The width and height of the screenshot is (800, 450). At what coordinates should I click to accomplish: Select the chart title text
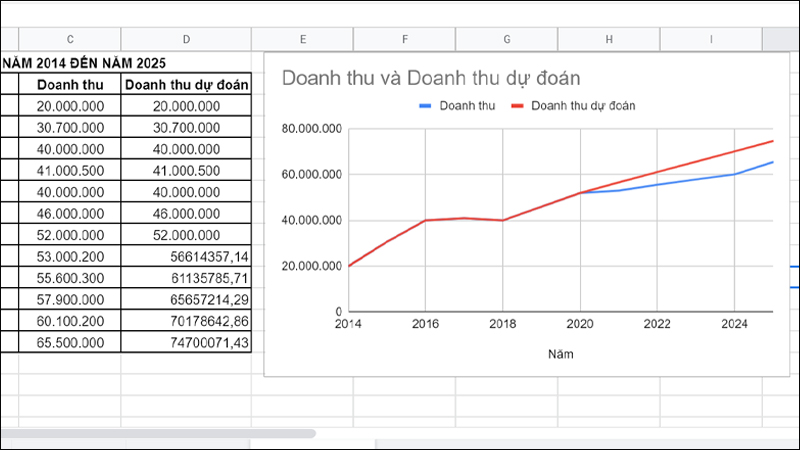coord(432,77)
